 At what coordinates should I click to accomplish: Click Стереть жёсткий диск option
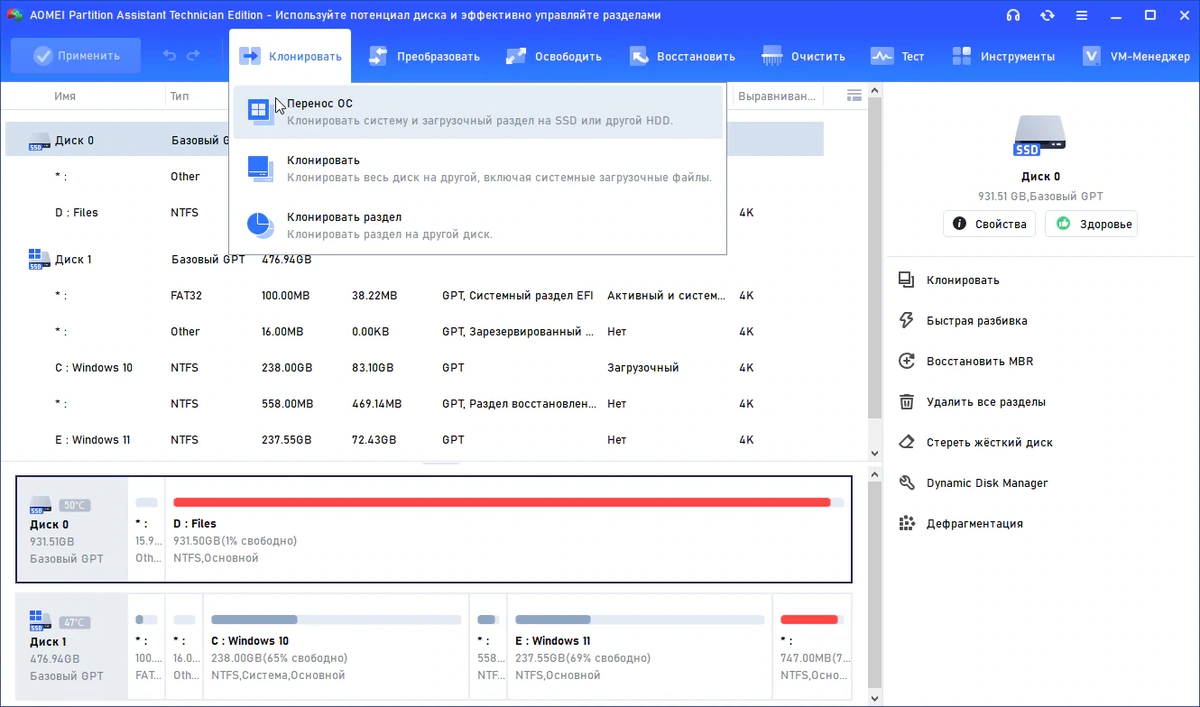(x=989, y=442)
